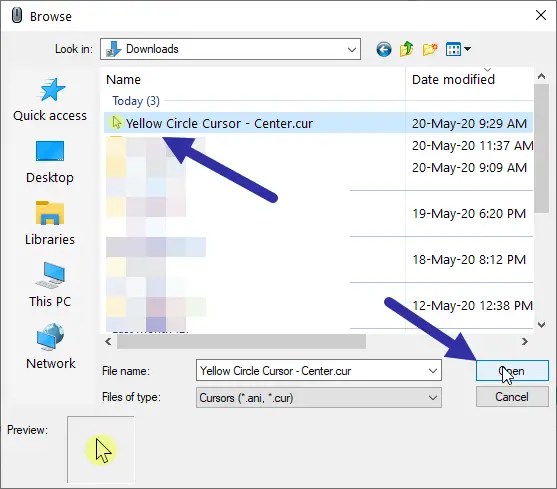Click the Yellow Circle Cursor - Center.cur file name

pos(219,124)
